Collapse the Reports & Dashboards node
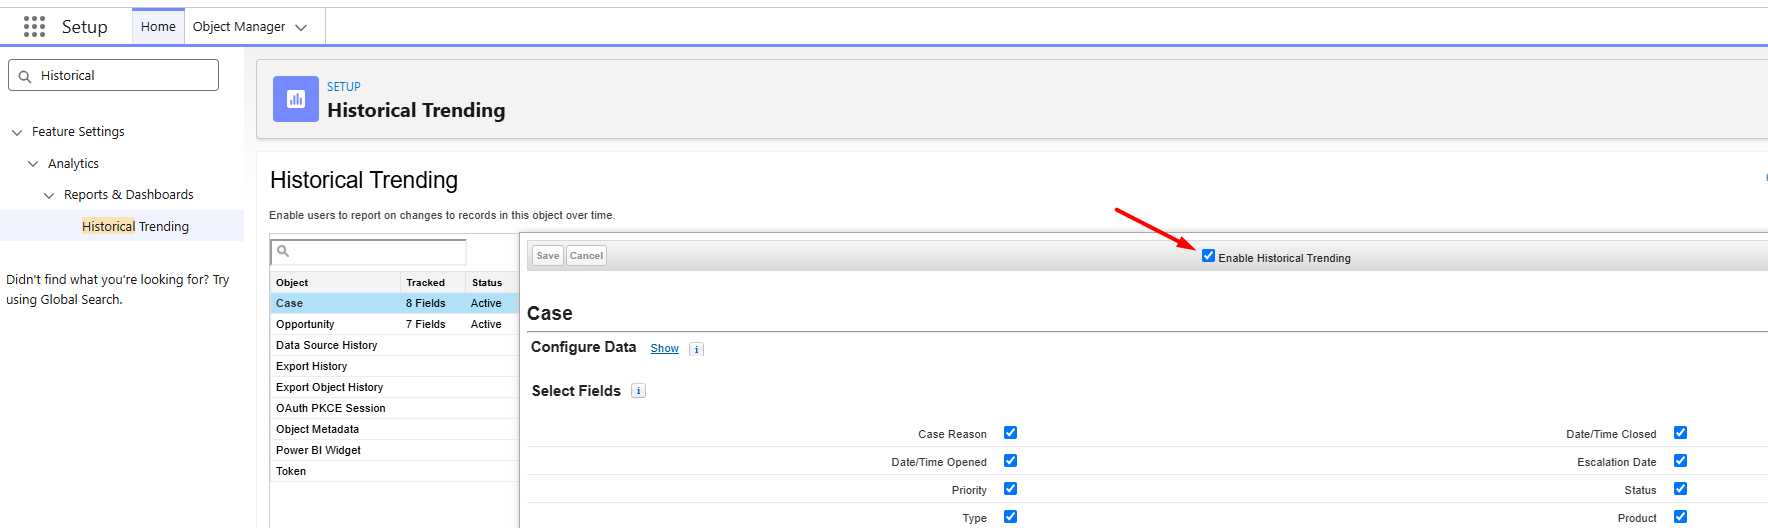This screenshot has height=528, width=1768. click(x=49, y=196)
